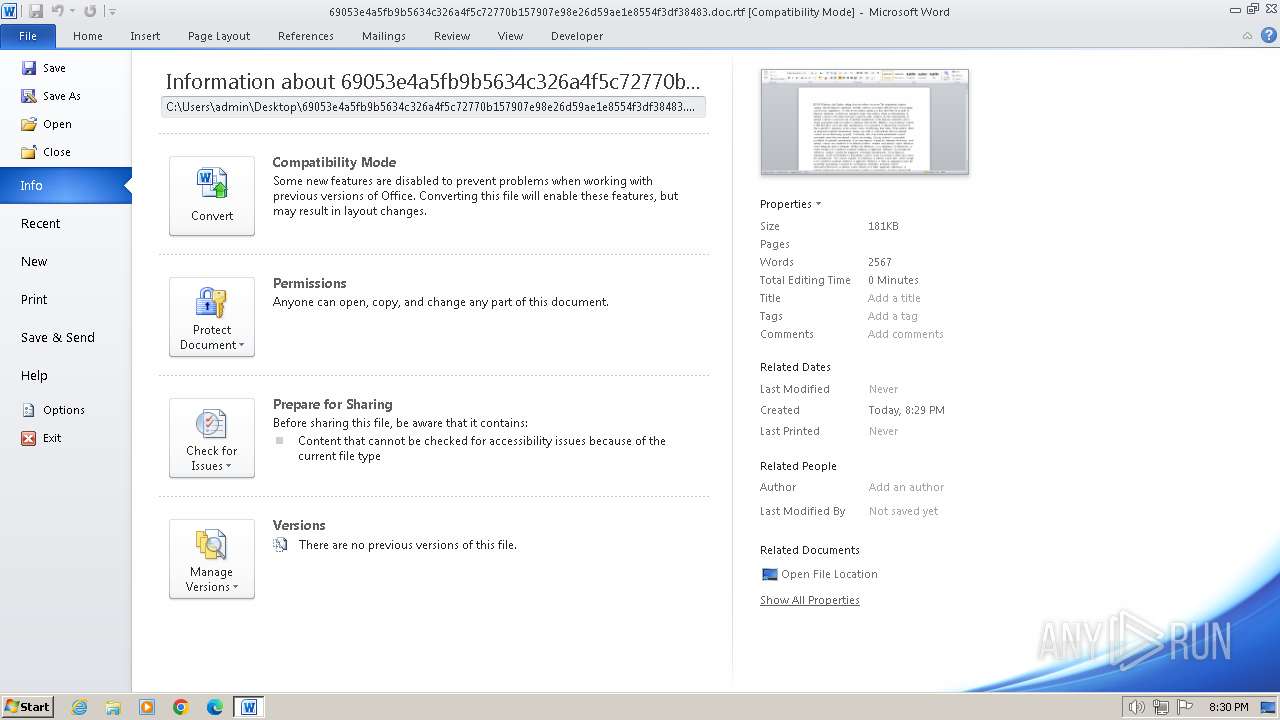Open the Check for Issues dropdown button
This screenshot has height=720, width=1280.
point(212,438)
